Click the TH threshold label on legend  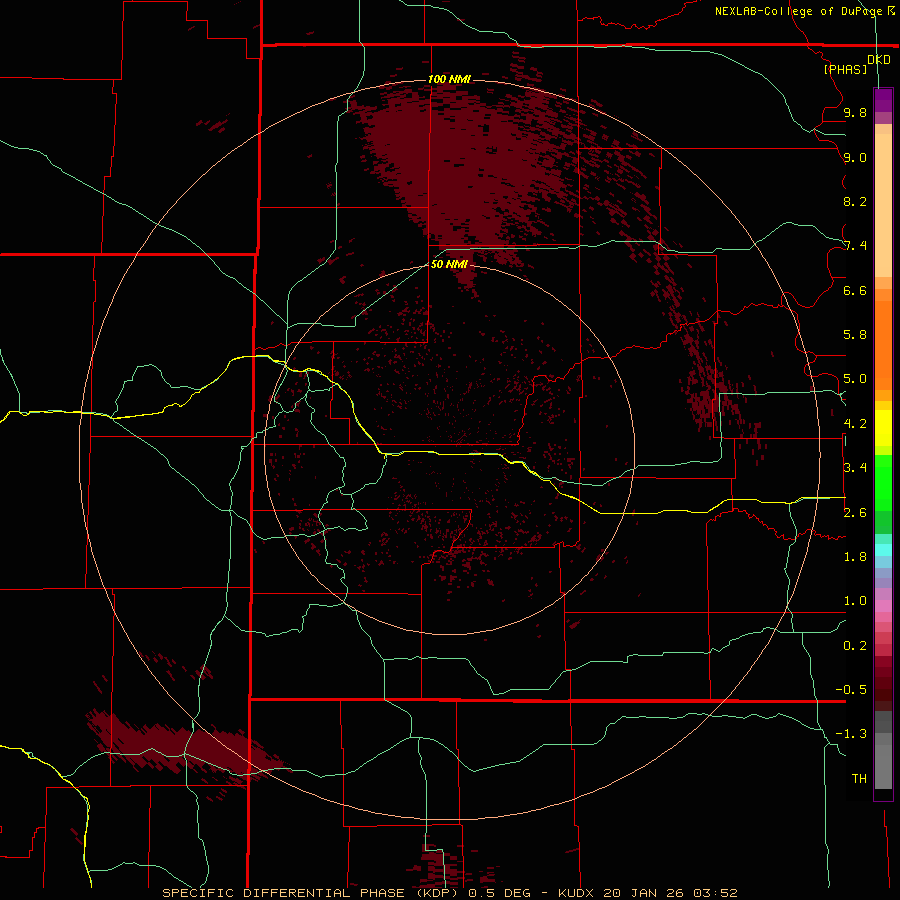tap(859, 779)
